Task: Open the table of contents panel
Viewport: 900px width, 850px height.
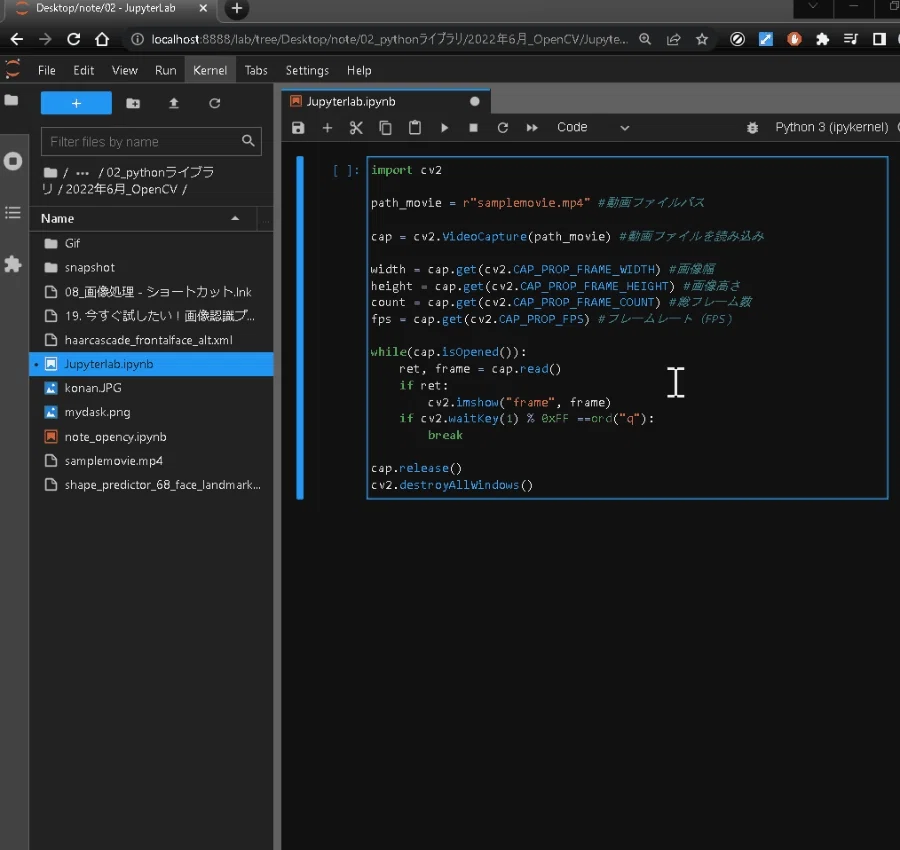Action: 13,213
